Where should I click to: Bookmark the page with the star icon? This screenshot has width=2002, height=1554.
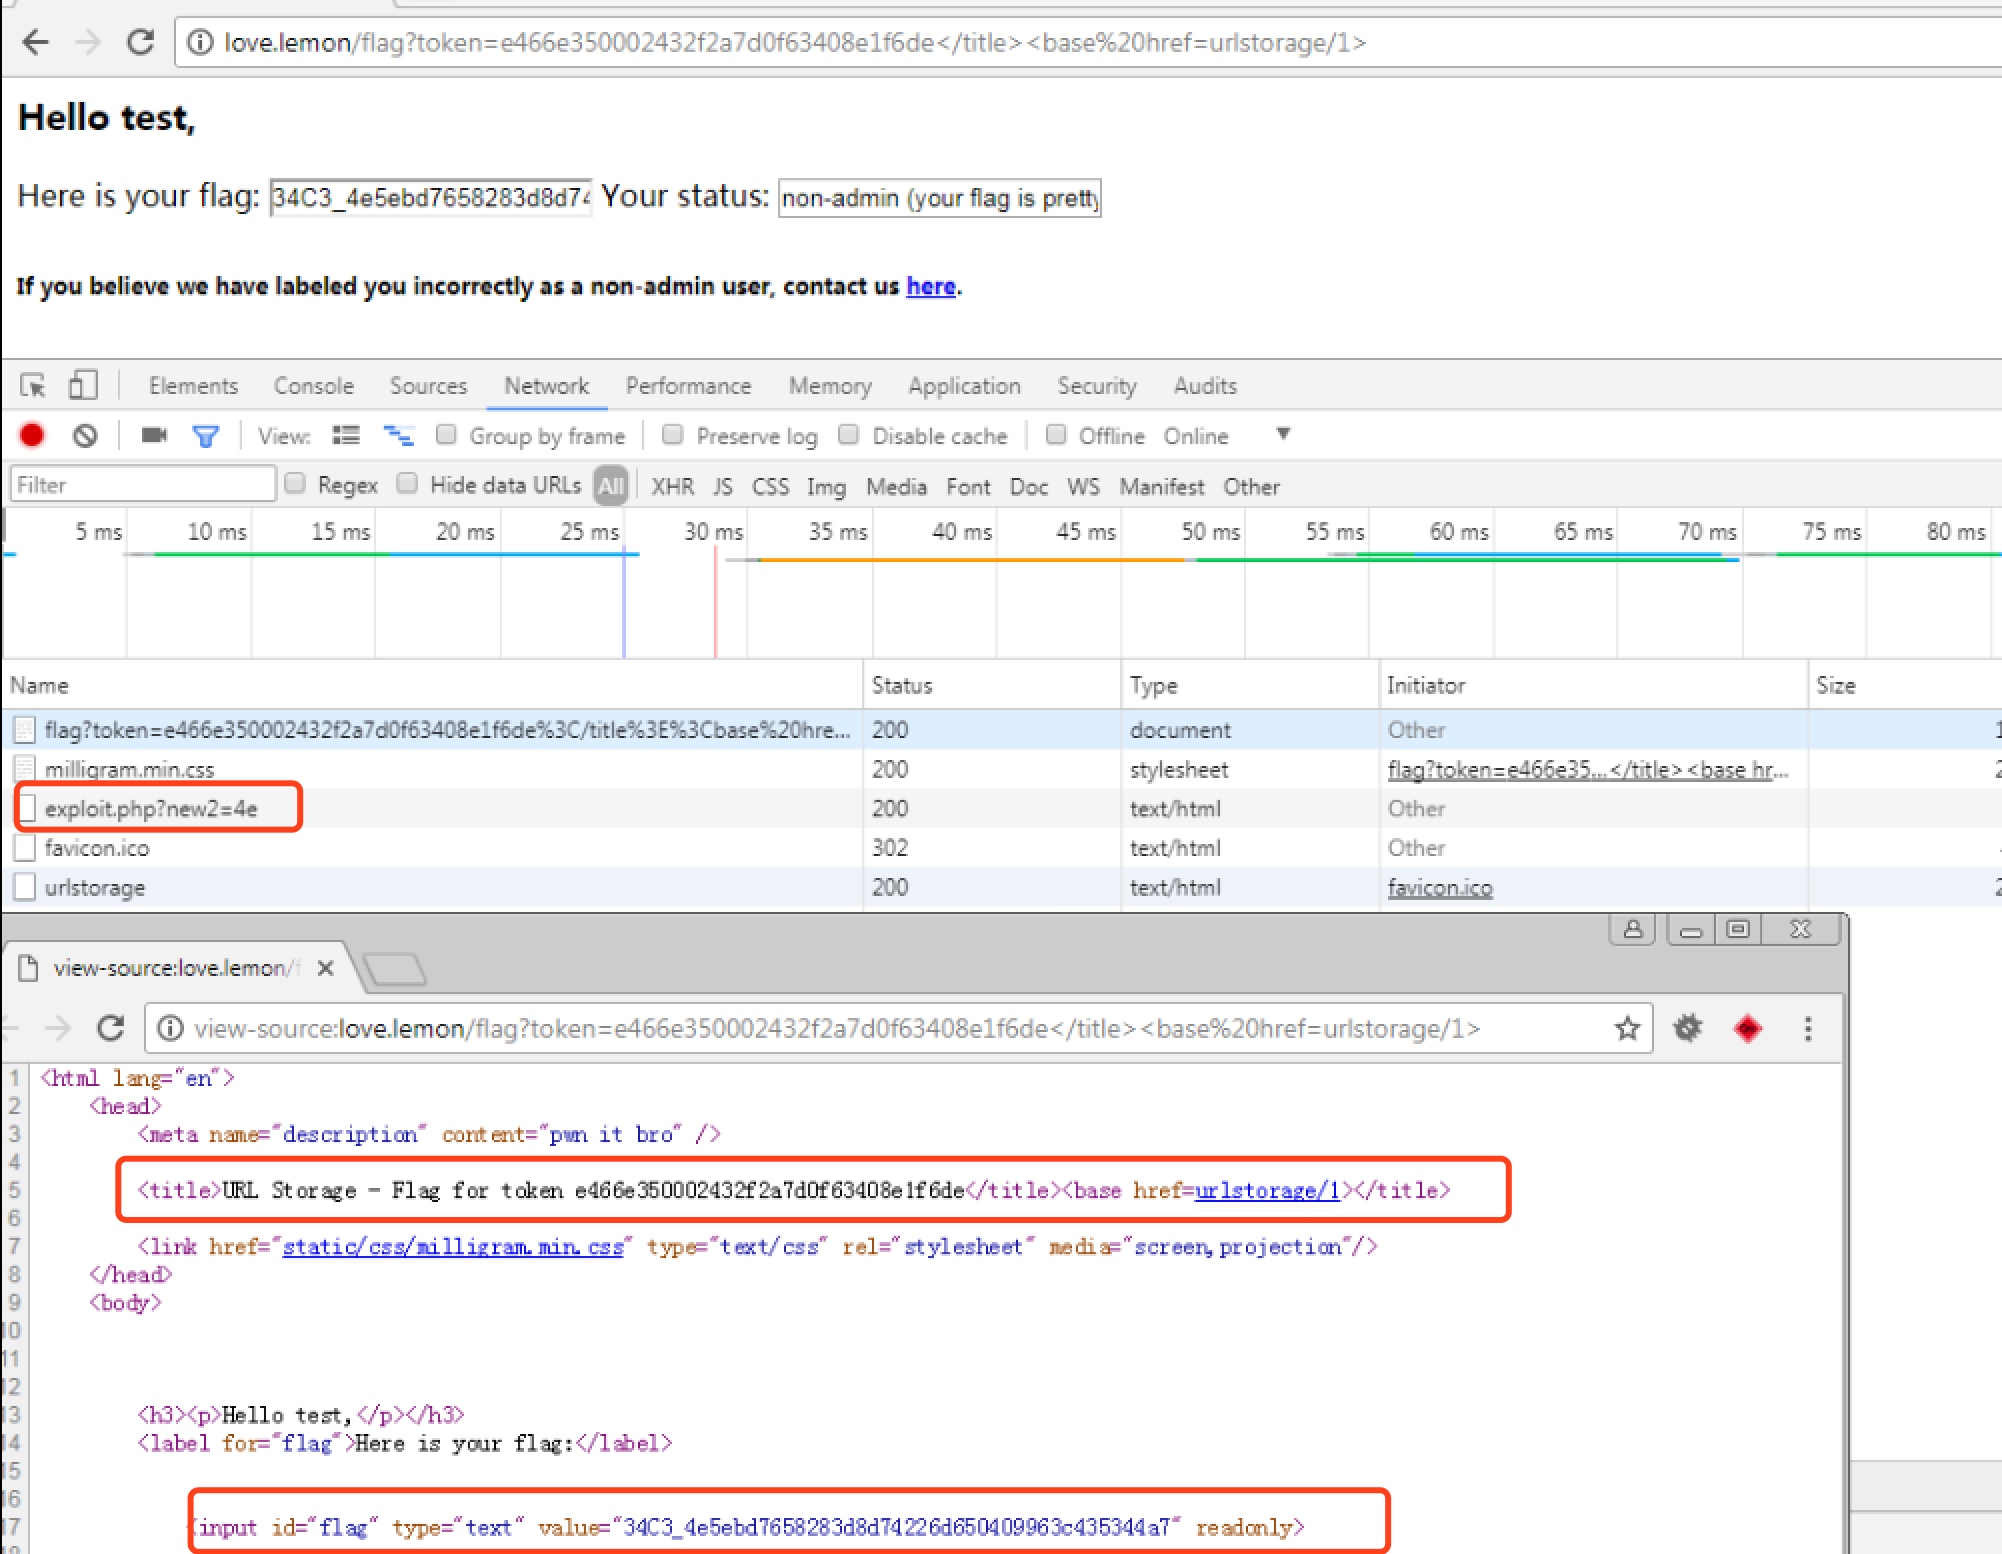coord(1627,1028)
